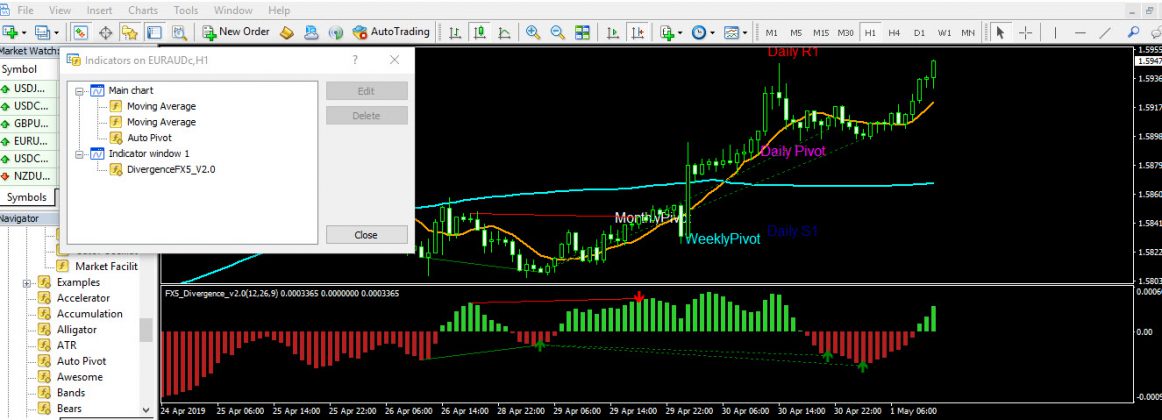Select DivergenceFX5_V2.0 in indicator list
The image size is (1162, 420).
(x=171, y=170)
